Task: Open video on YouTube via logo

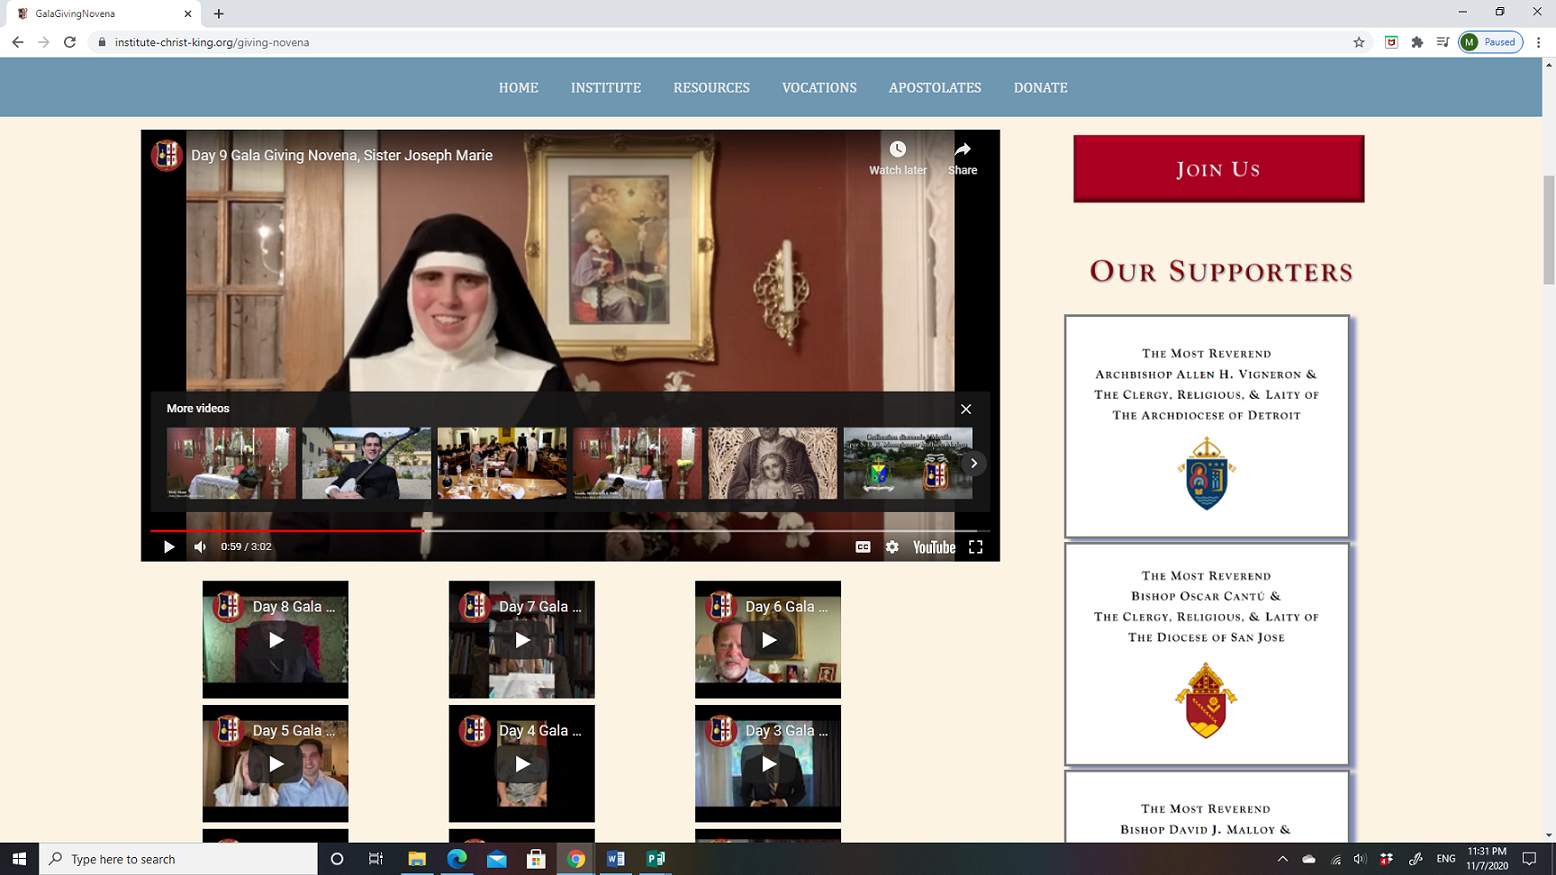Action: (x=934, y=547)
